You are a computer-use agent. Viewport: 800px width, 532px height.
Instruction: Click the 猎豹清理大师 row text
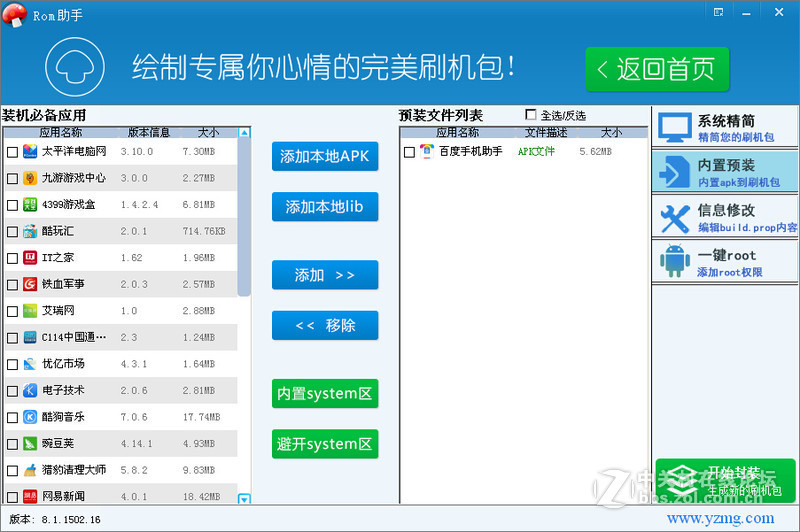click(74, 470)
